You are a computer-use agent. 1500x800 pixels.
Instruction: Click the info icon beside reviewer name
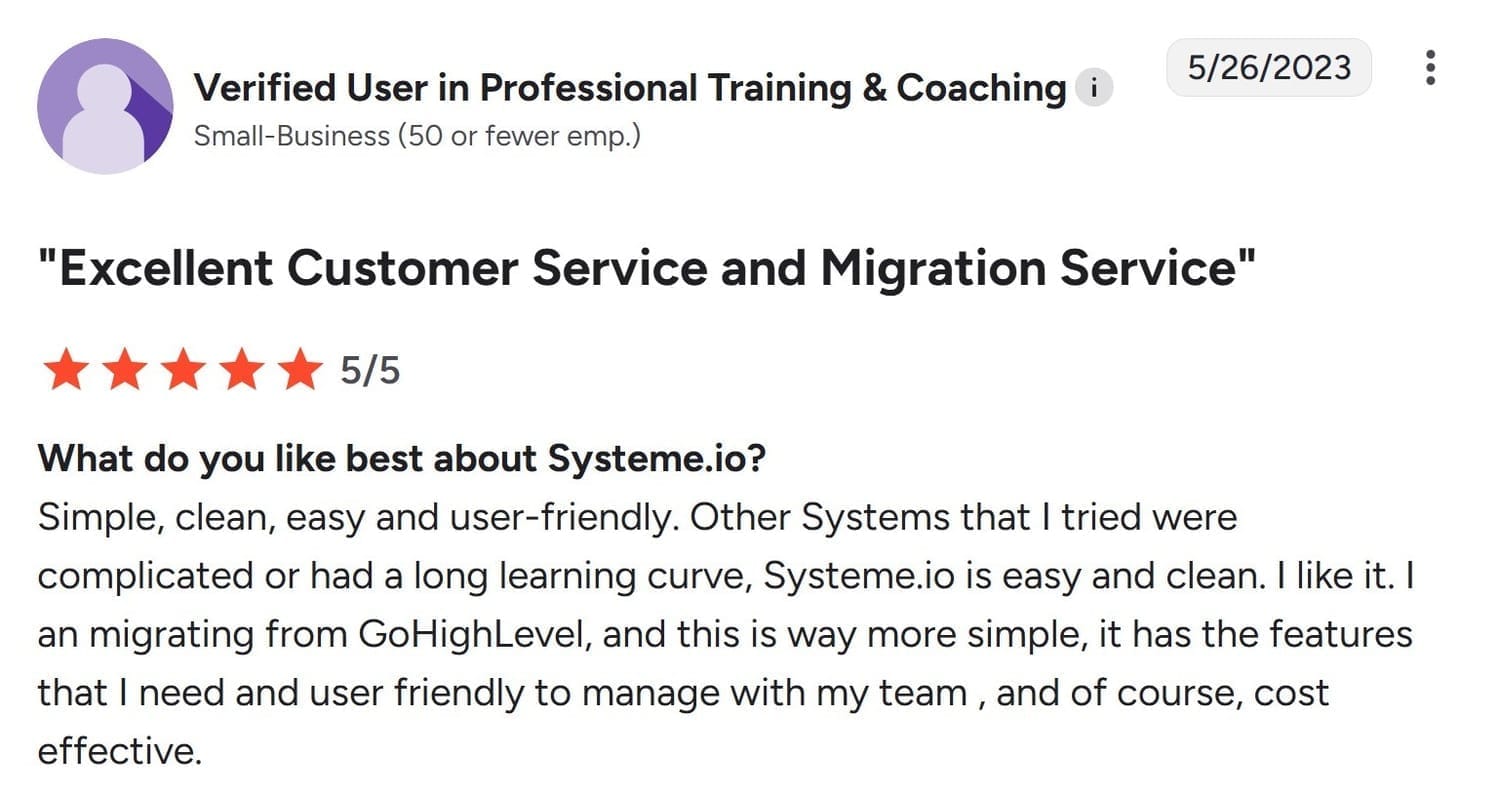pos(1094,88)
